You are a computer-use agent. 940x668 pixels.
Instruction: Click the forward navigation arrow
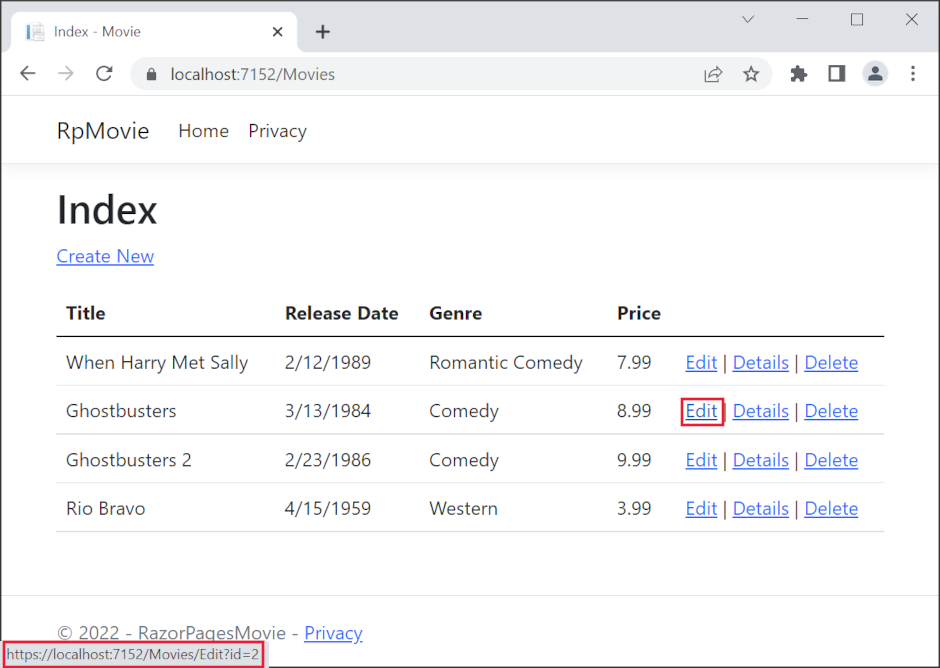click(x=66, y=73)
